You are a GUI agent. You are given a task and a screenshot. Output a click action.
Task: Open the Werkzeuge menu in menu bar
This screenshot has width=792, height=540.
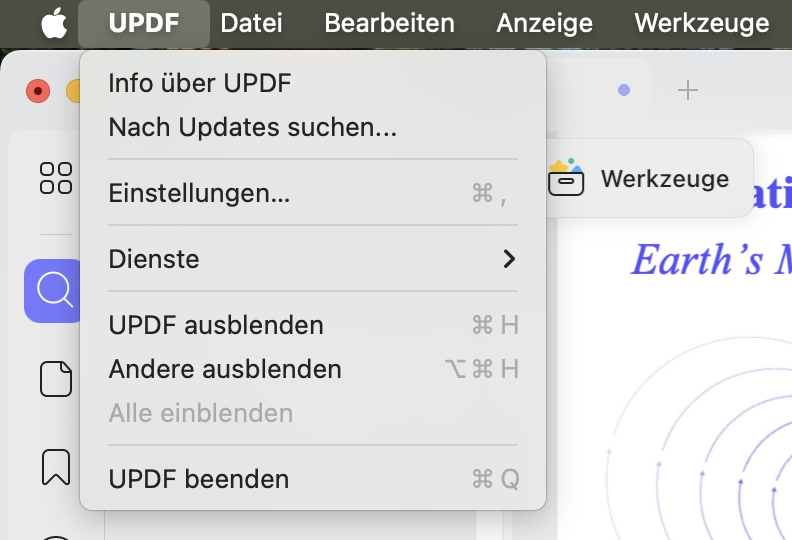(x=702, y=23)
